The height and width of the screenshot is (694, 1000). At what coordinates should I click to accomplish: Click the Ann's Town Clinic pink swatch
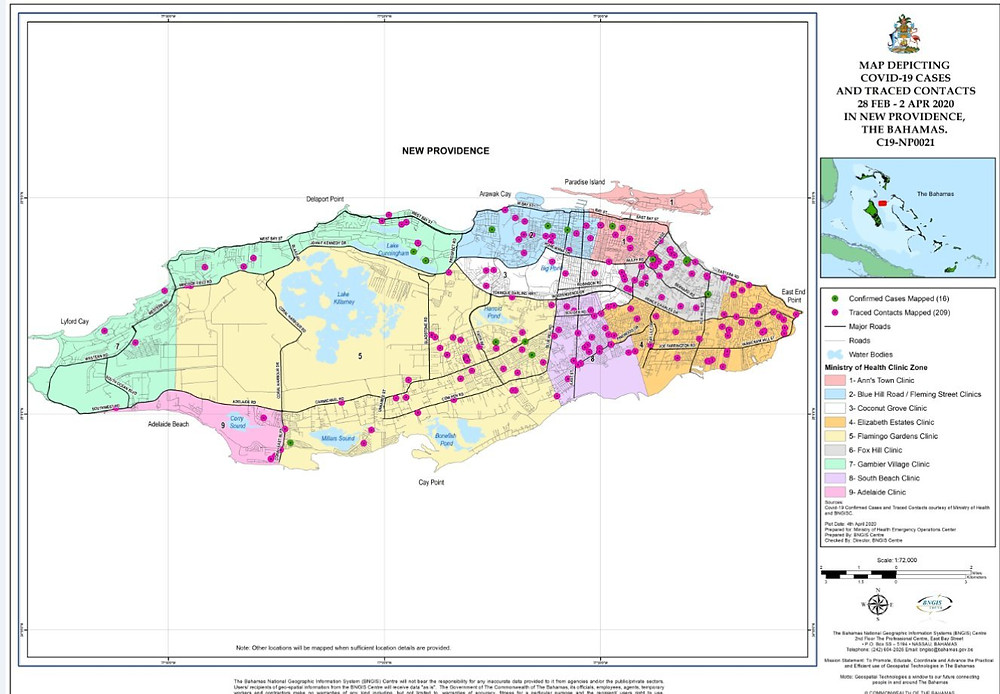(x=834, y=380)
